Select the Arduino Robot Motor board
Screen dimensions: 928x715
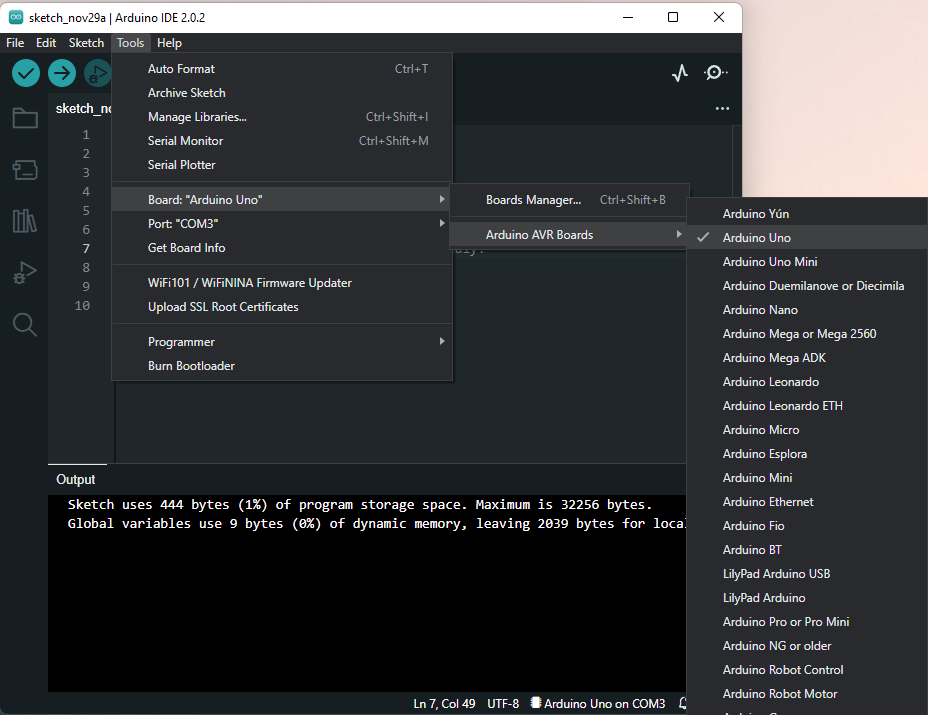[807, 694]
